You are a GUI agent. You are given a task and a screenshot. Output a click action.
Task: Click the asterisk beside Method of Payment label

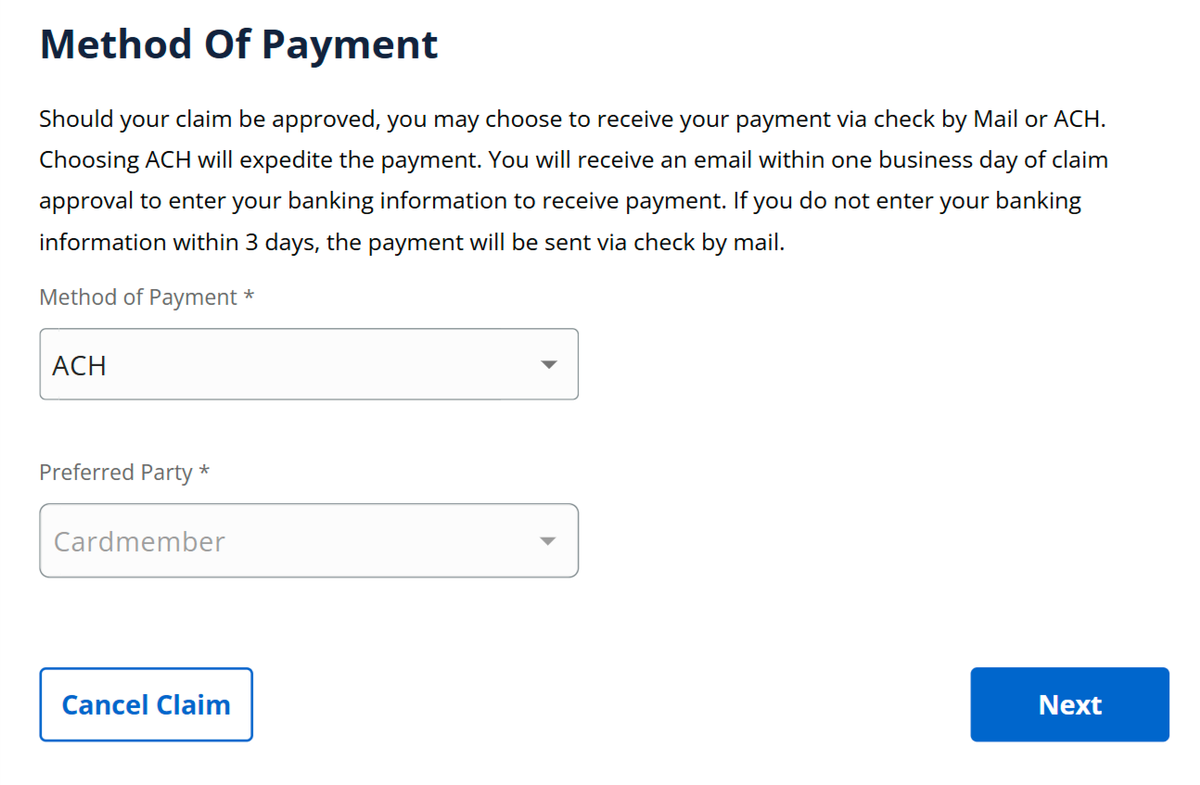coord(248,298)
